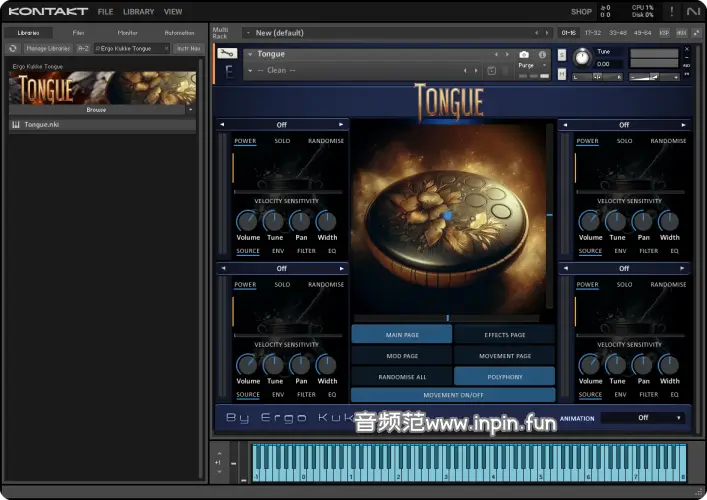This screenshot has width=707, height=500.
Task: Open the FILE menu
Action: coord(106,12)
